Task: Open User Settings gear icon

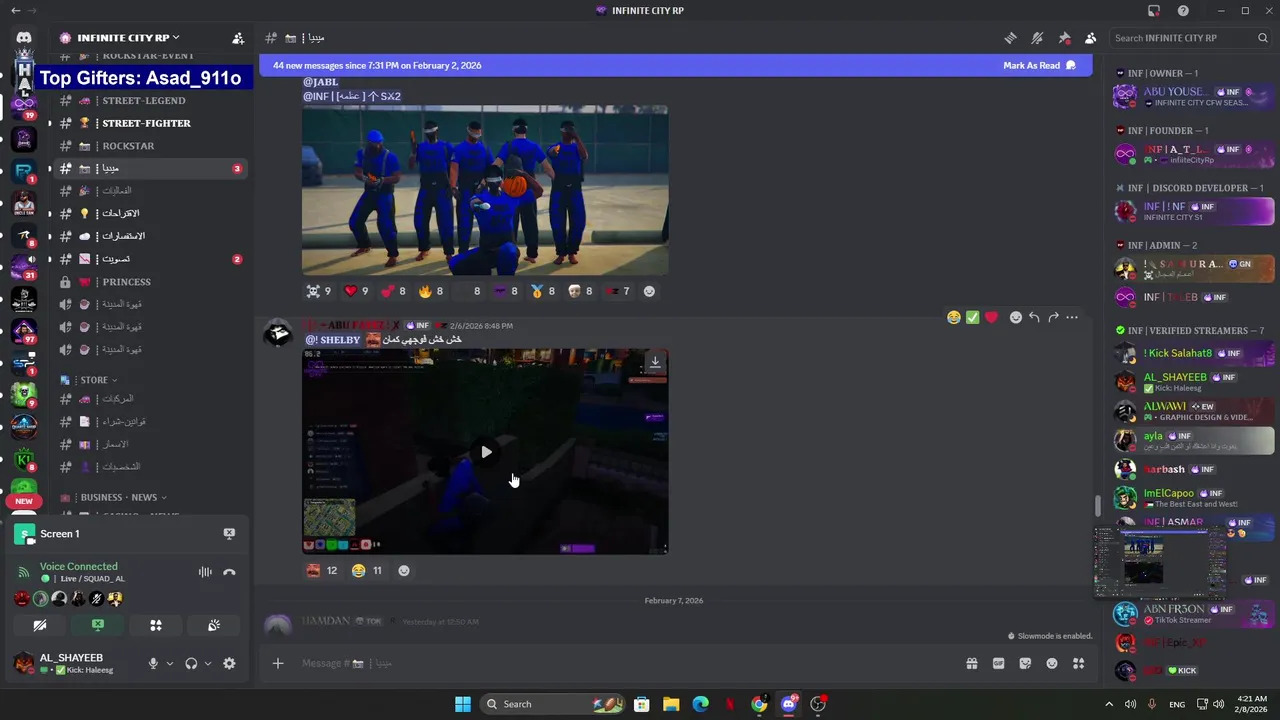Action: (x=229, y=663)
